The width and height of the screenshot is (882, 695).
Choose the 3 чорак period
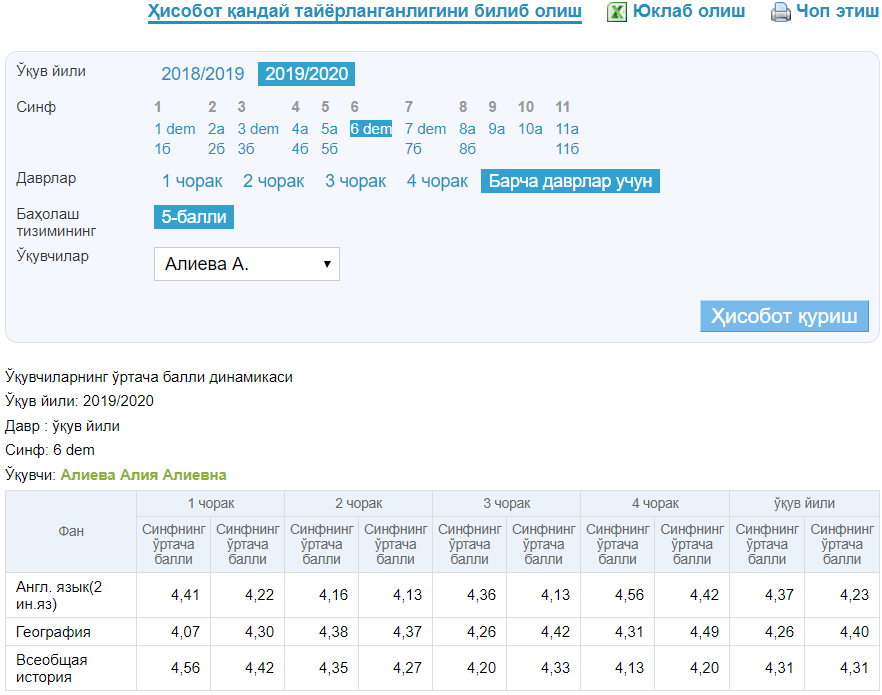[355, 181]
